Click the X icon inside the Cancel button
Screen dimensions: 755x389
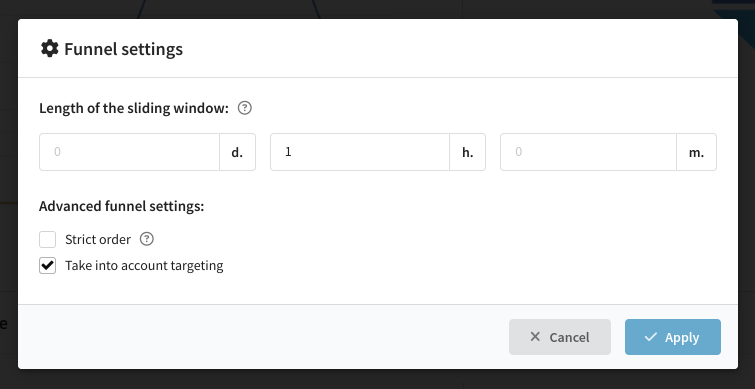click(x=535, y=337)
